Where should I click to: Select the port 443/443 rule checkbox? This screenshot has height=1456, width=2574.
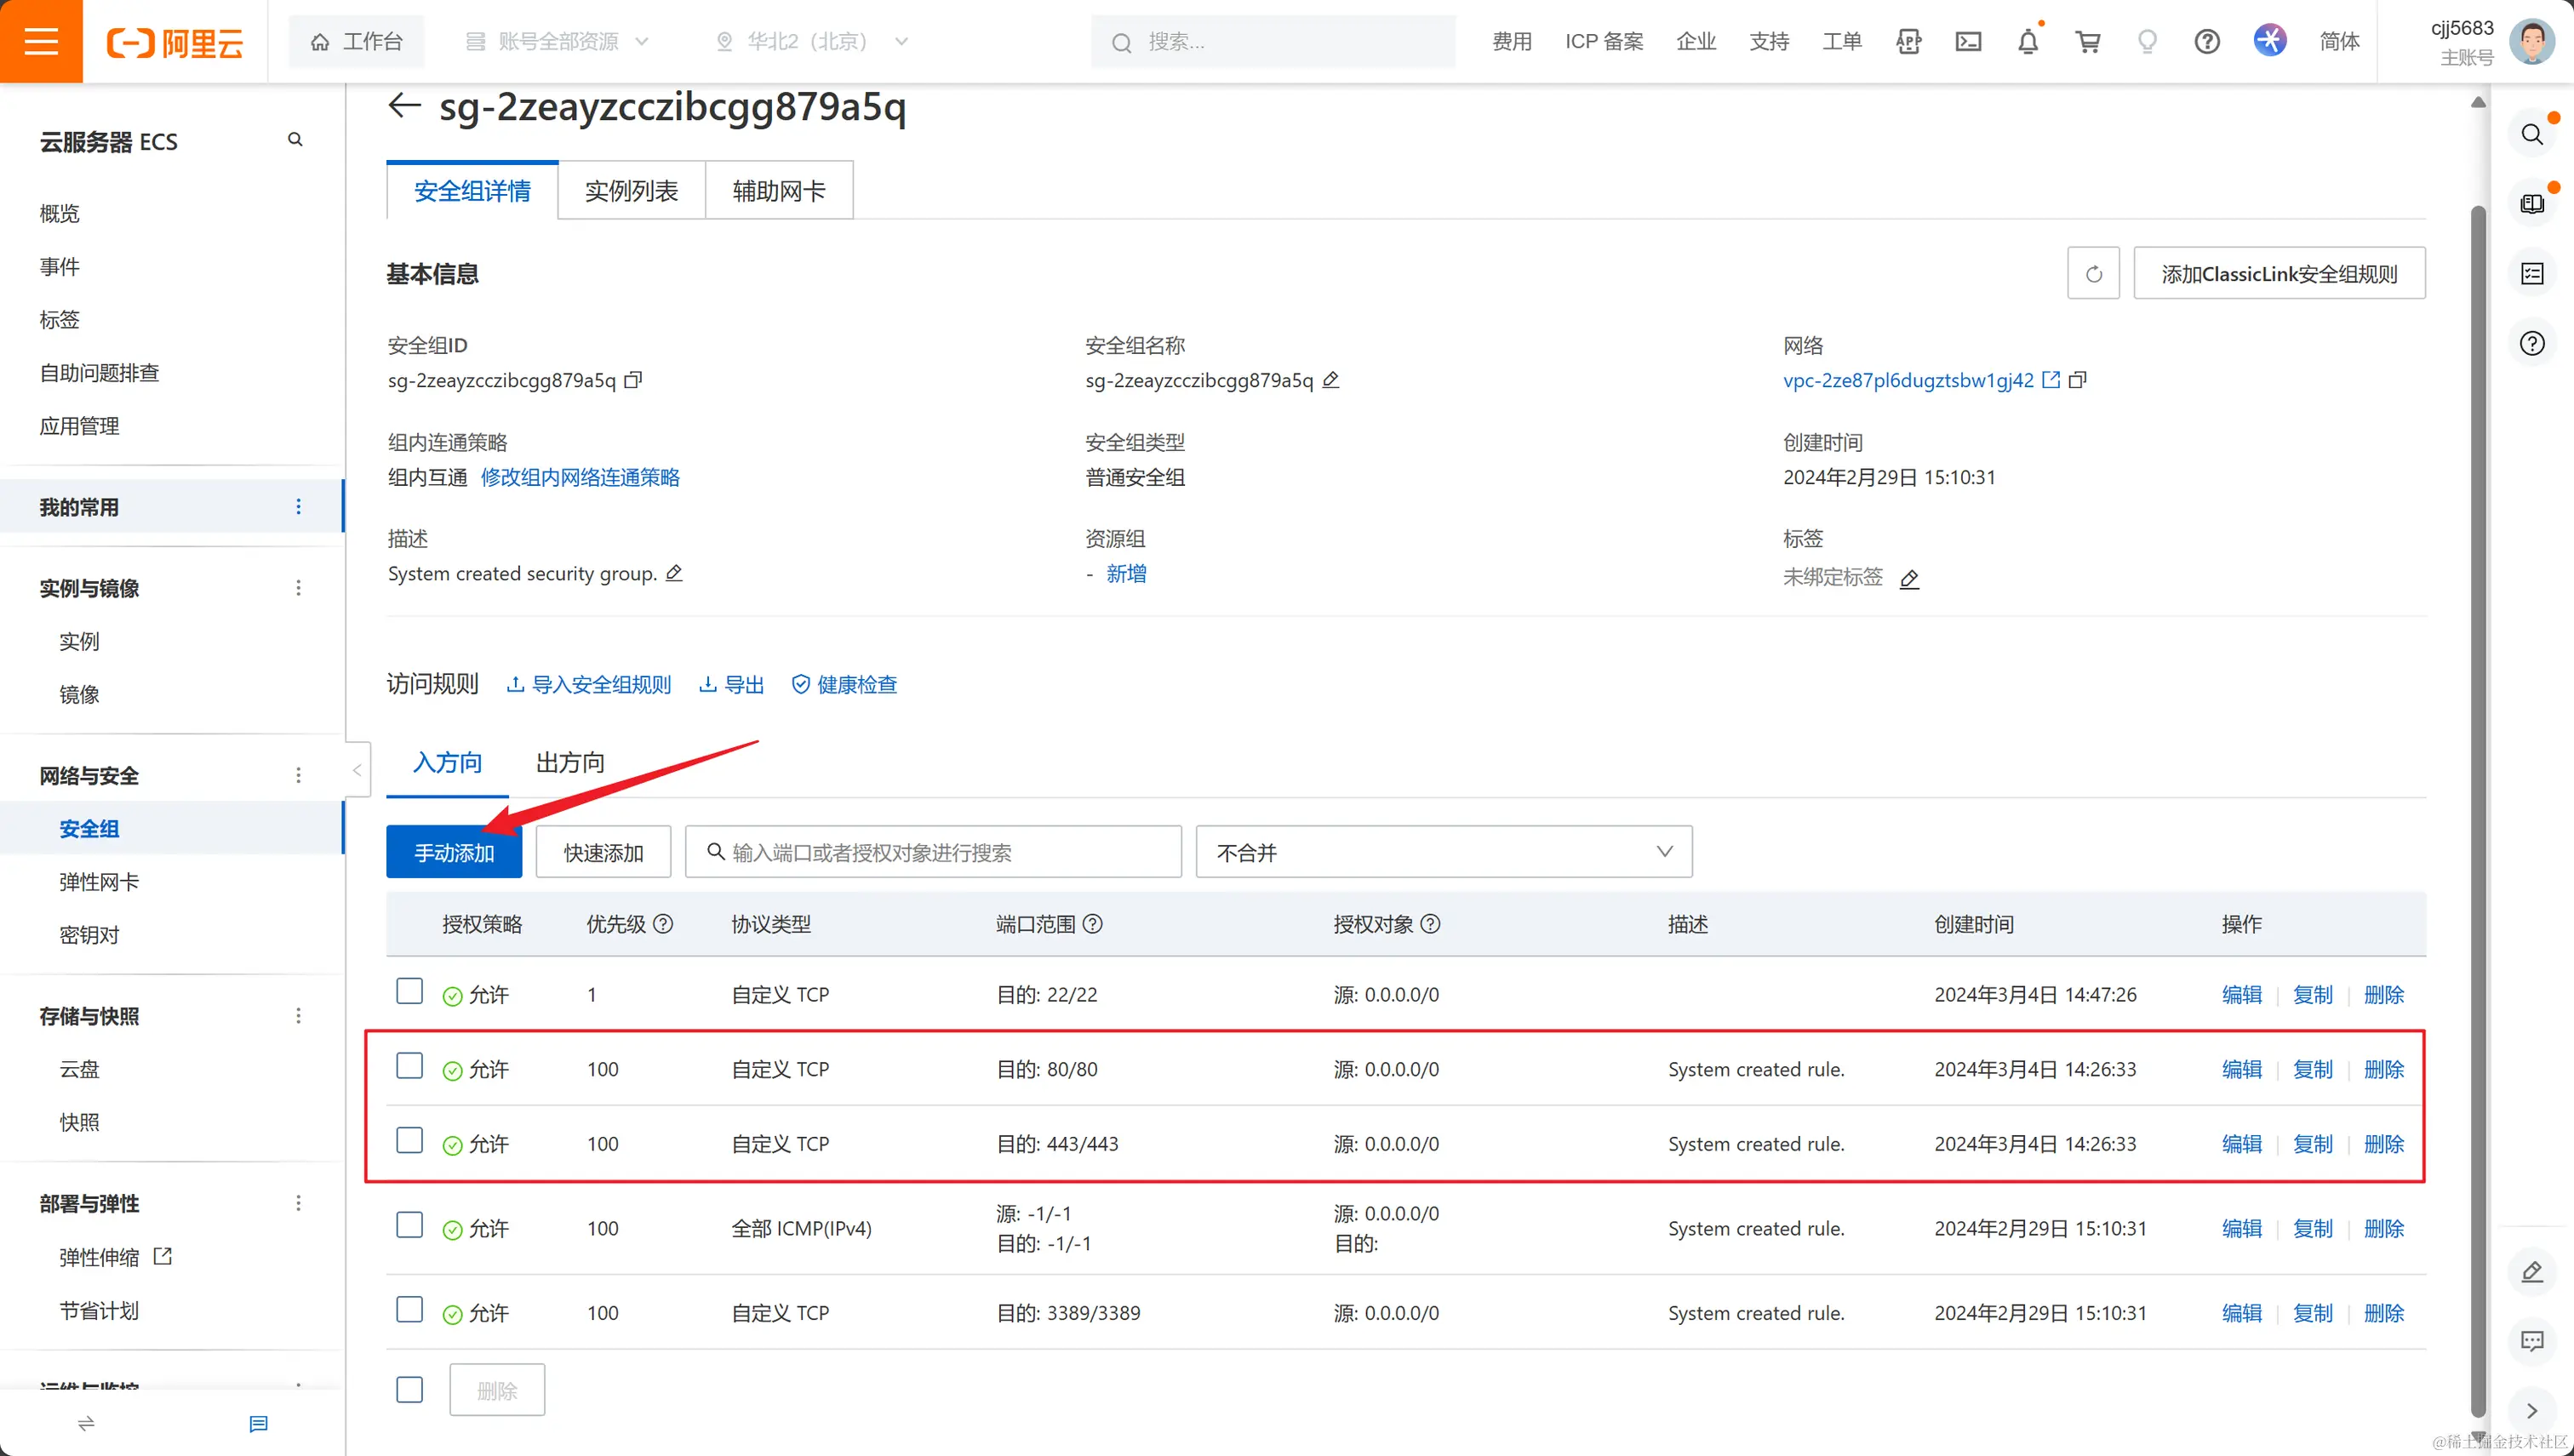(x=409, y=1141)
